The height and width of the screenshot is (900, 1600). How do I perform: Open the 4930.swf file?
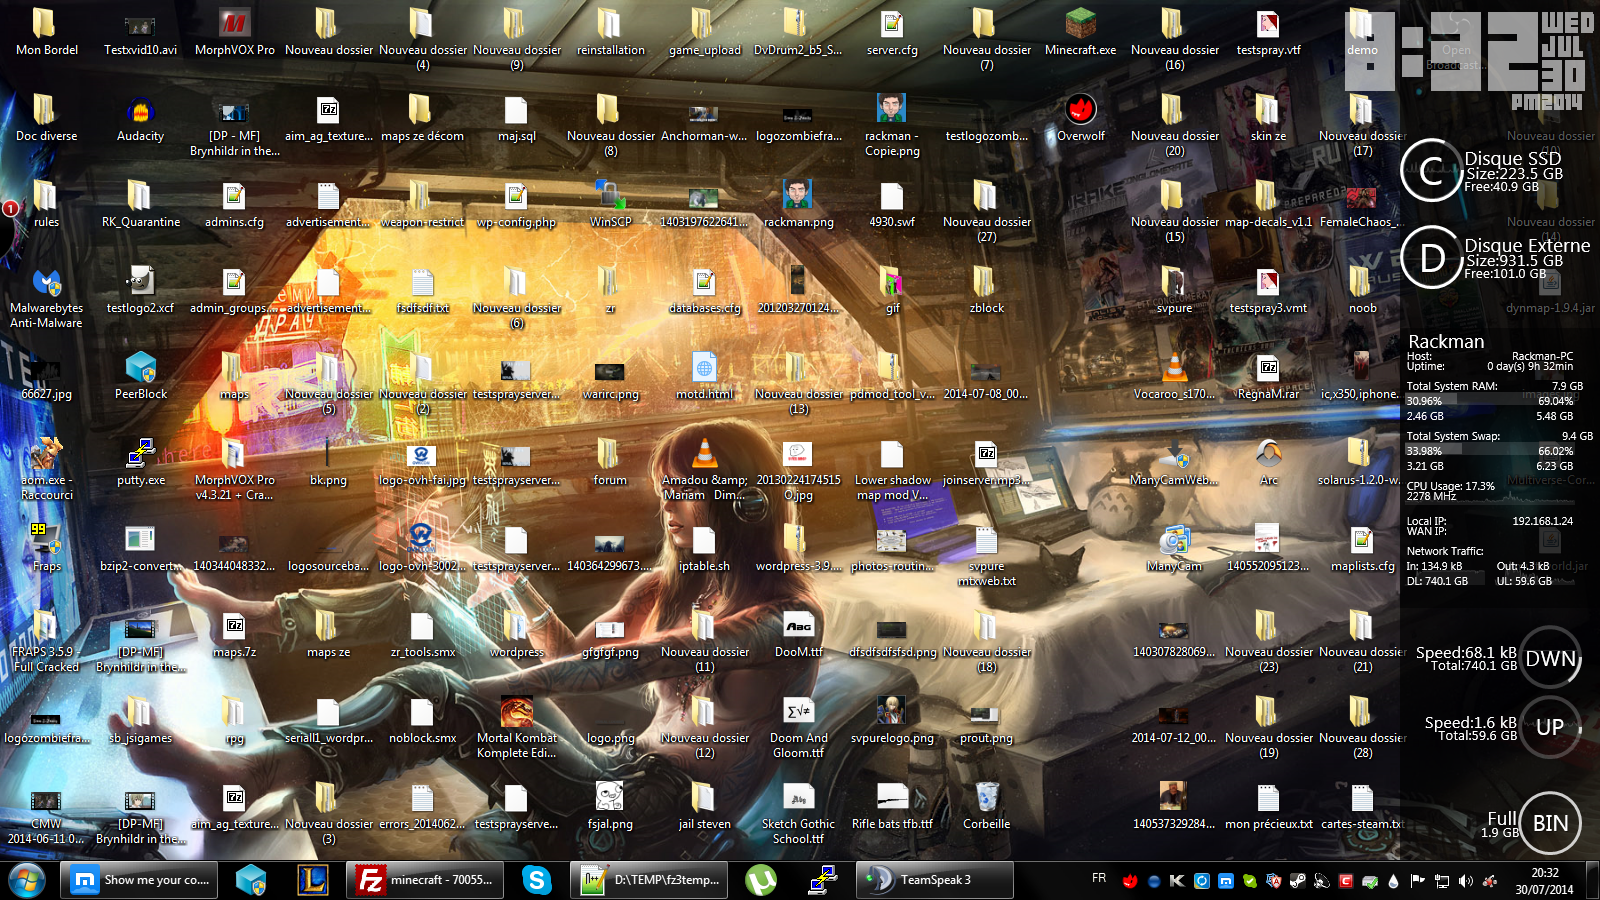click(892, 205)
